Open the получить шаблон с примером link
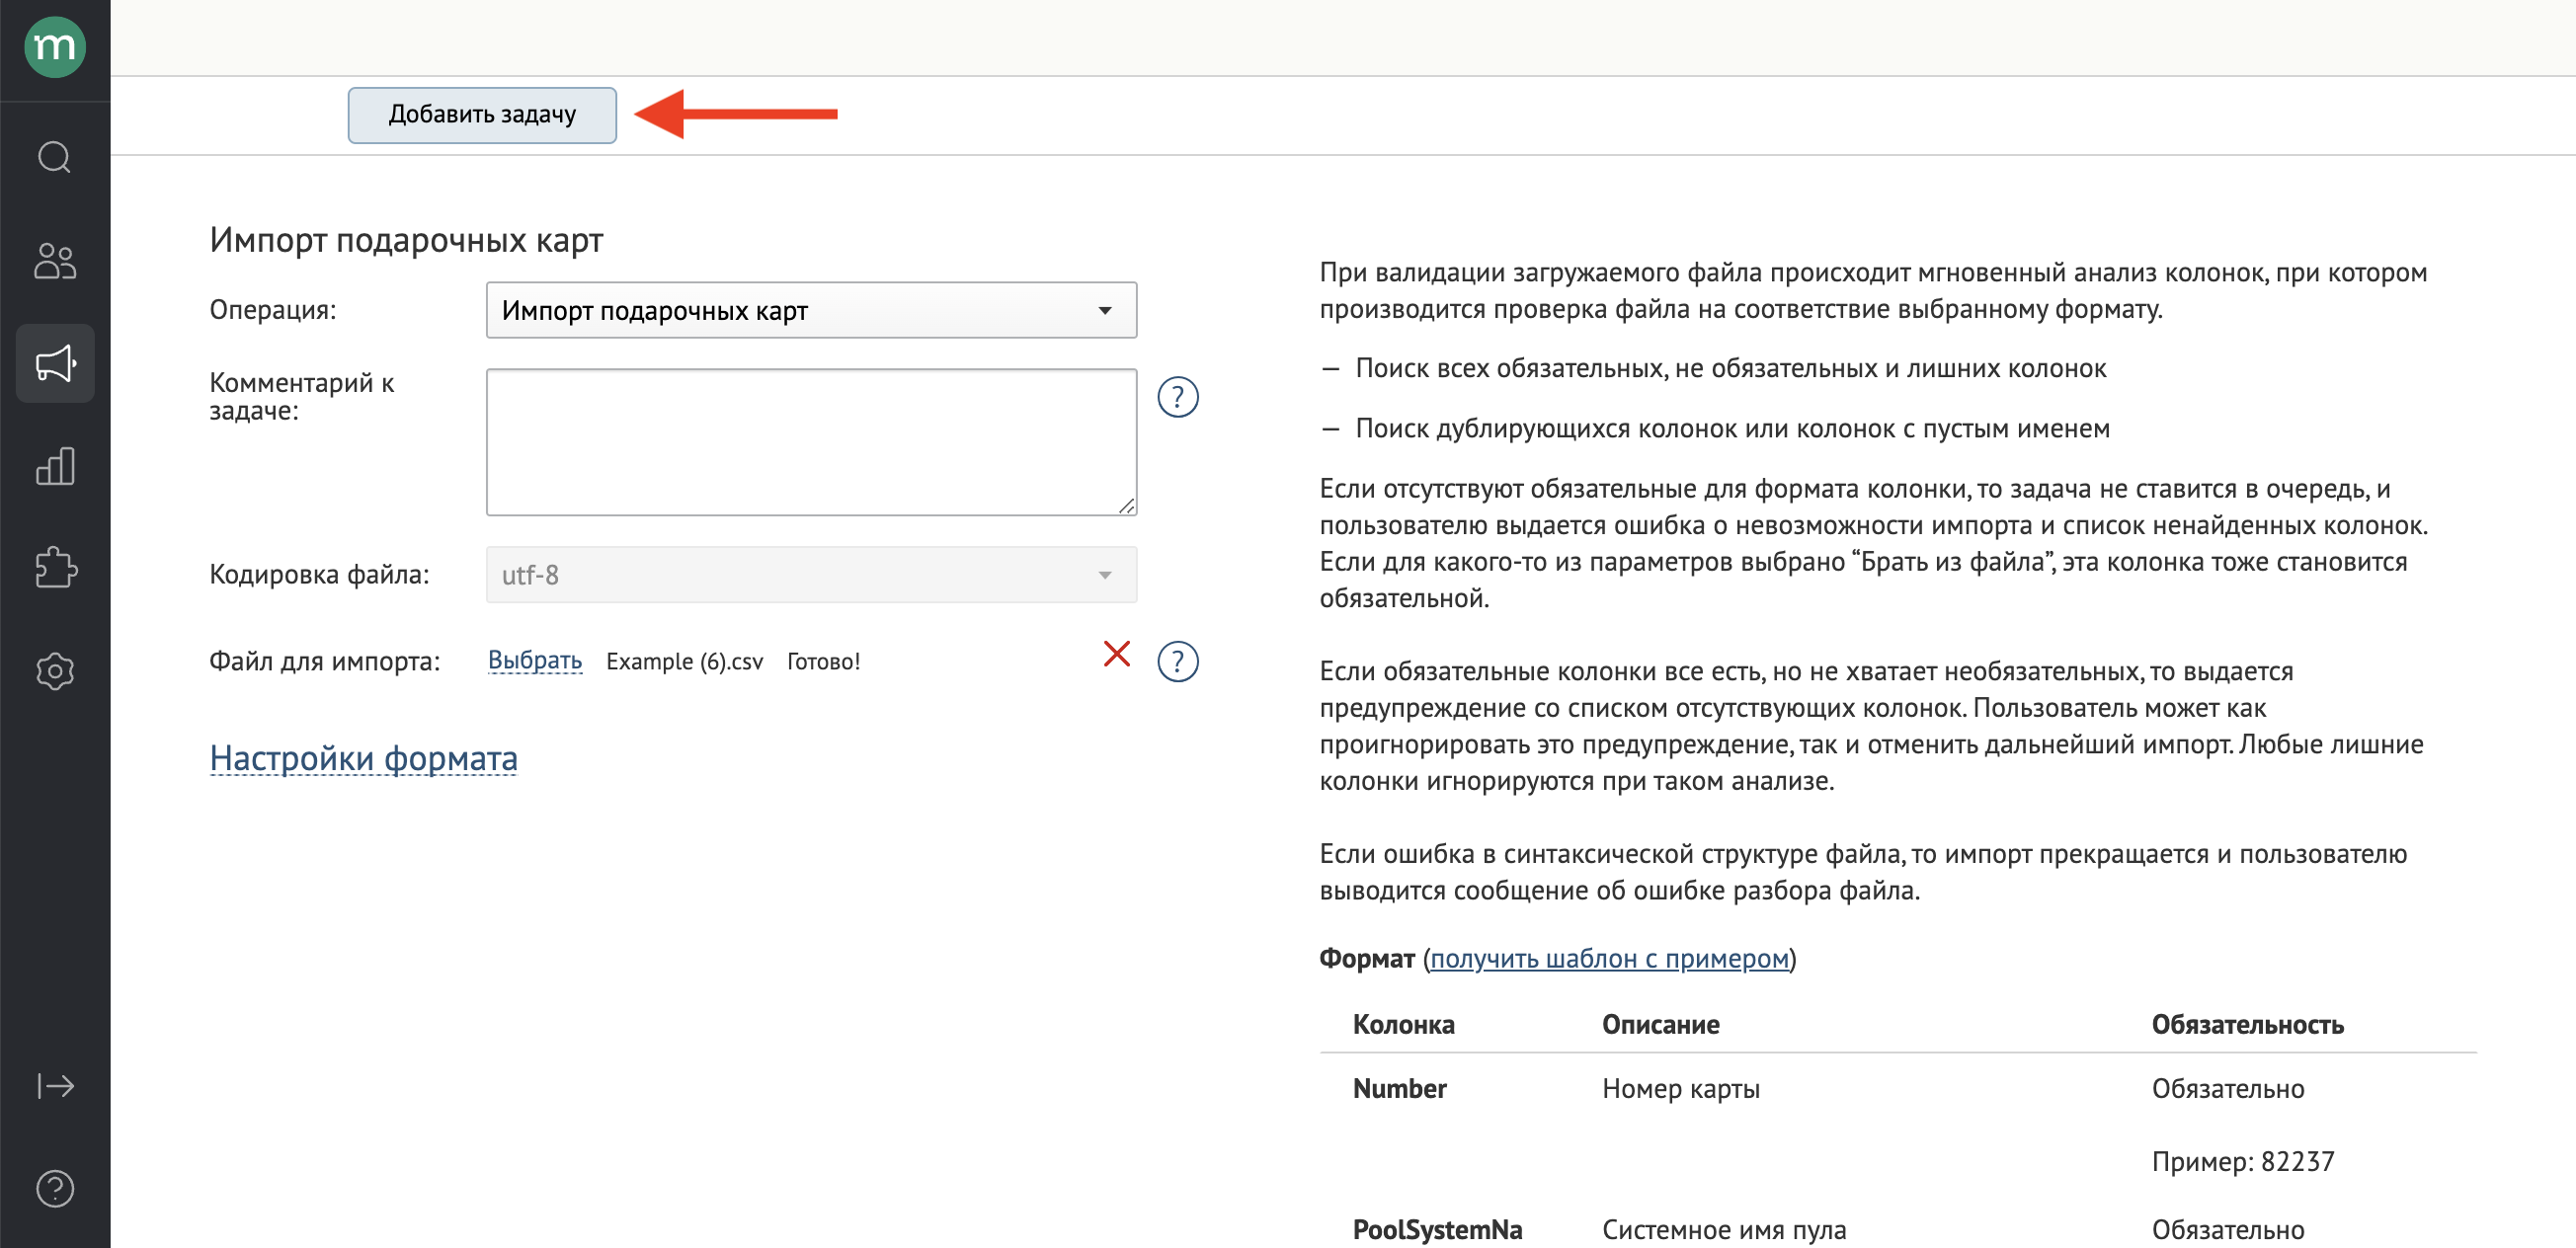Image resolution: width=2576 pixels, height=1248 pixels. click(x=1609, y=958)
